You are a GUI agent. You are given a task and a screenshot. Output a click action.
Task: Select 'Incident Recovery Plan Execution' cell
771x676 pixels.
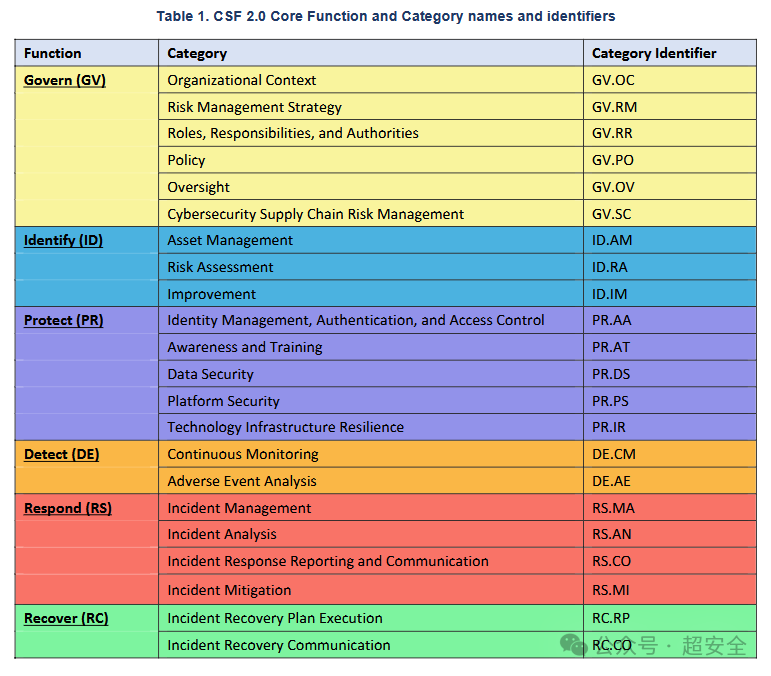(x=371, y=618)
